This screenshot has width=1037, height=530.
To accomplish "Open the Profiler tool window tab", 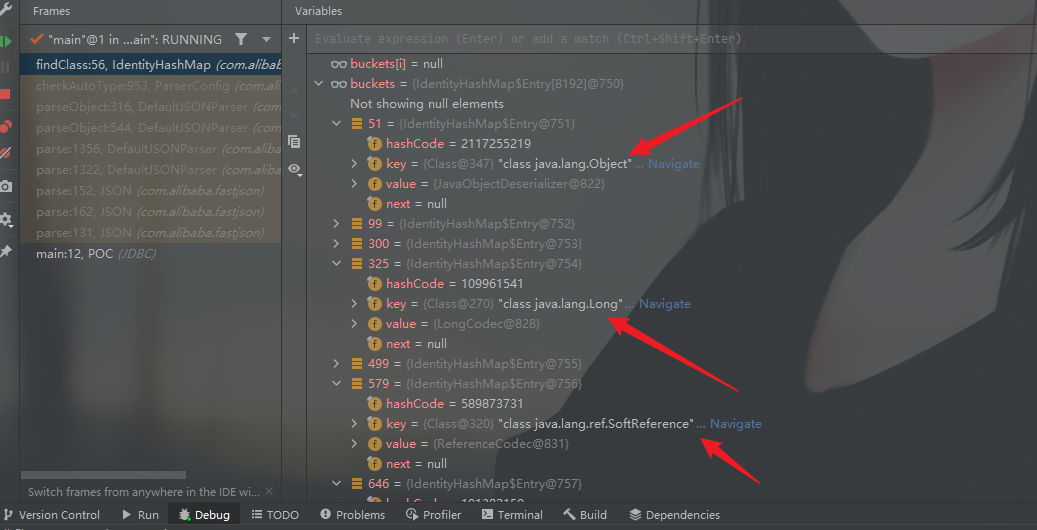I will click(x=434, y=515).
